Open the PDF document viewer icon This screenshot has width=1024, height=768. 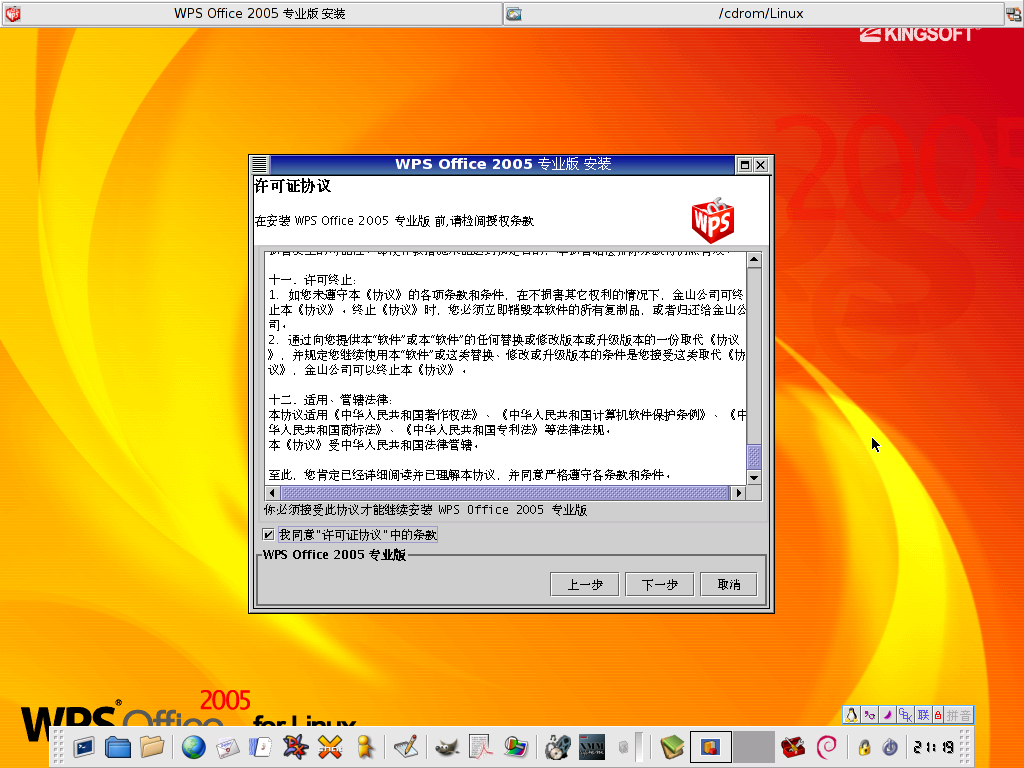481,746
